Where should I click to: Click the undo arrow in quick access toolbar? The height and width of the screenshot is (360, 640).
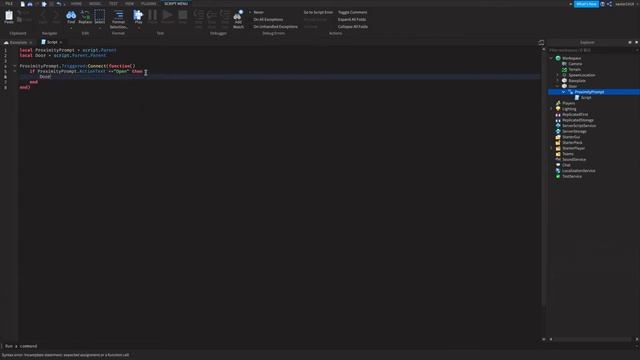pyautogui.click(x=58, y=4)
